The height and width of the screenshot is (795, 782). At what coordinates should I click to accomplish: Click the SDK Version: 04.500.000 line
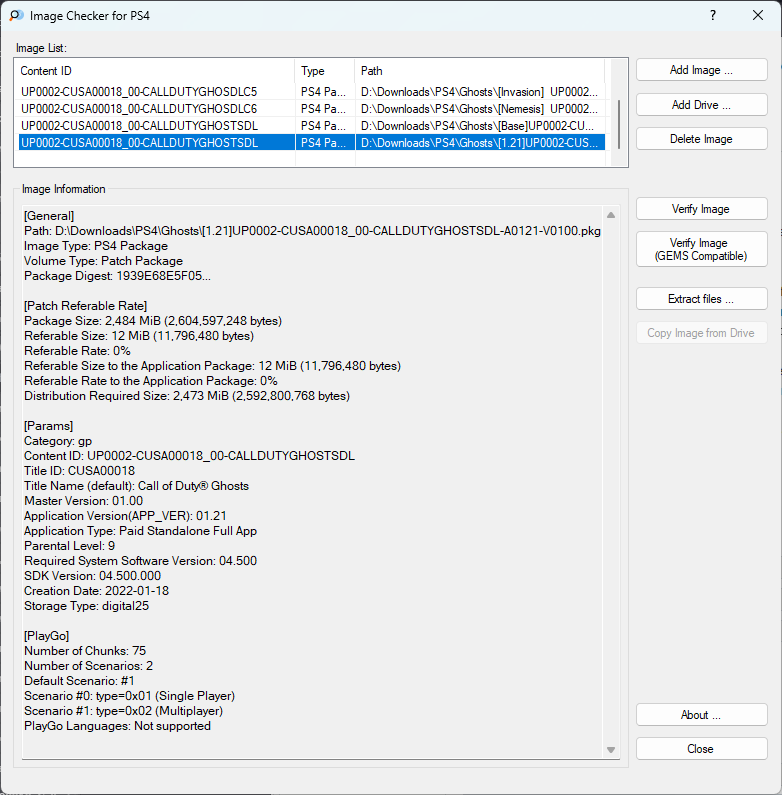[92, 576]
